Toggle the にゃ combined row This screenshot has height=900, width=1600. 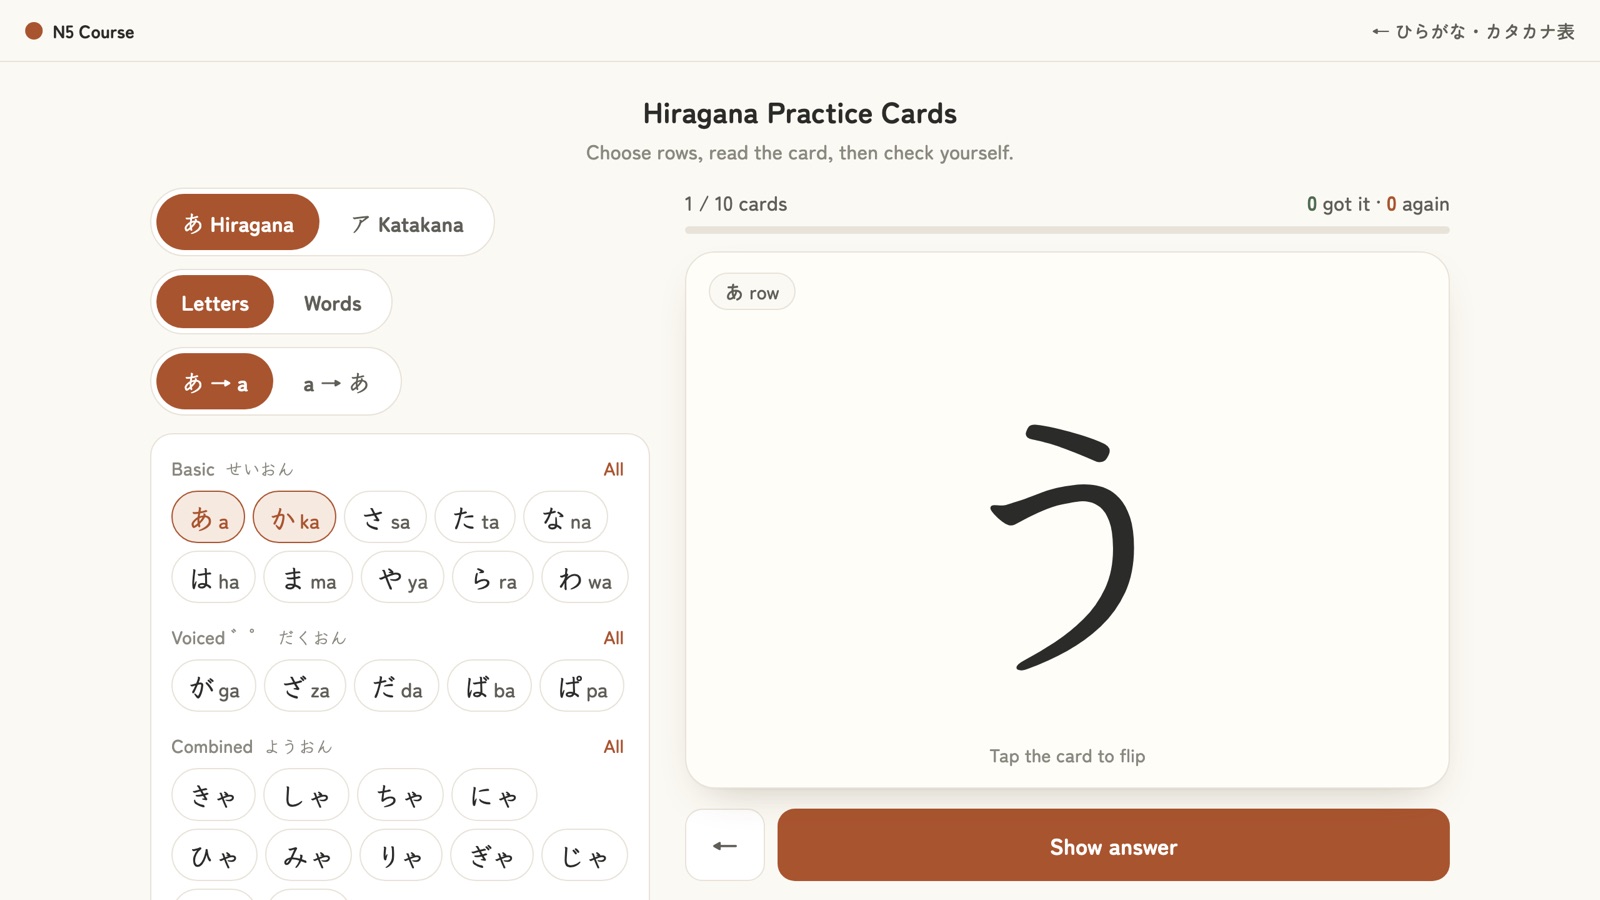tap(494, 795)
